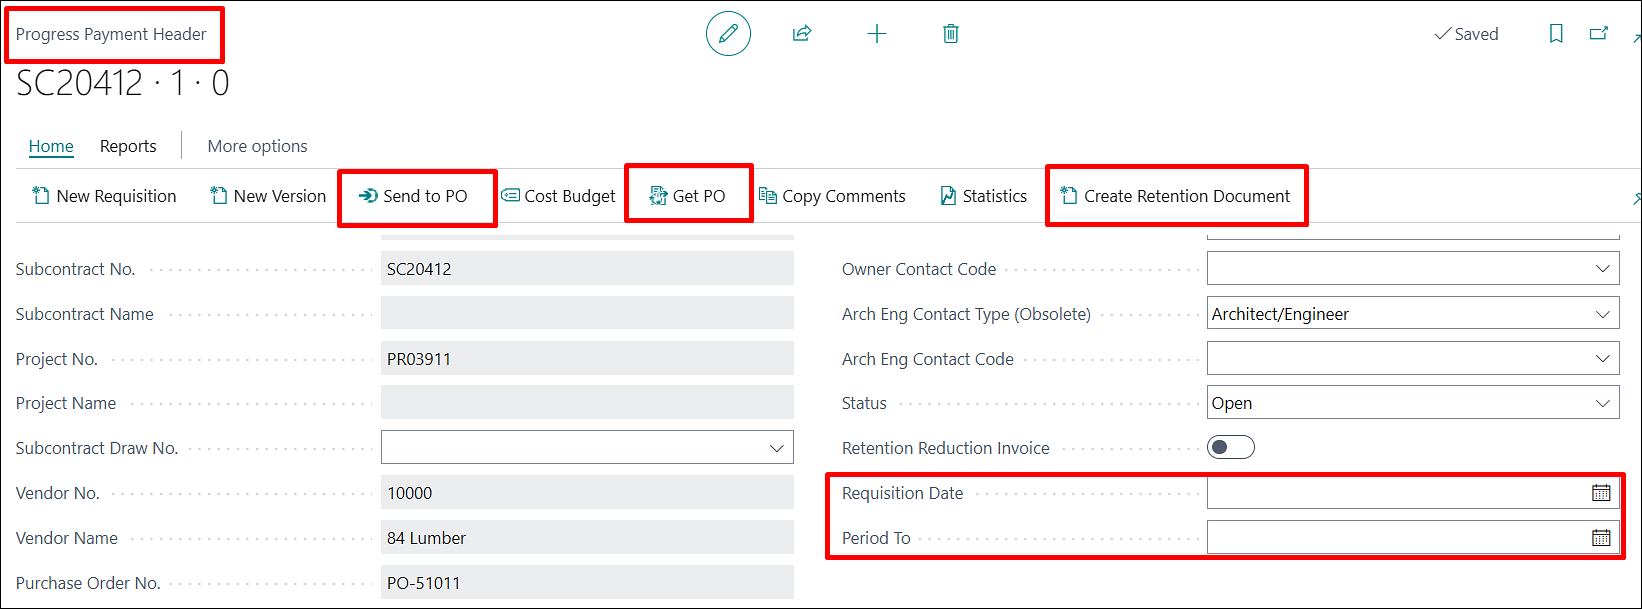
Task: Expand the Owner Contact Code dropdown
Action: 1603,269
